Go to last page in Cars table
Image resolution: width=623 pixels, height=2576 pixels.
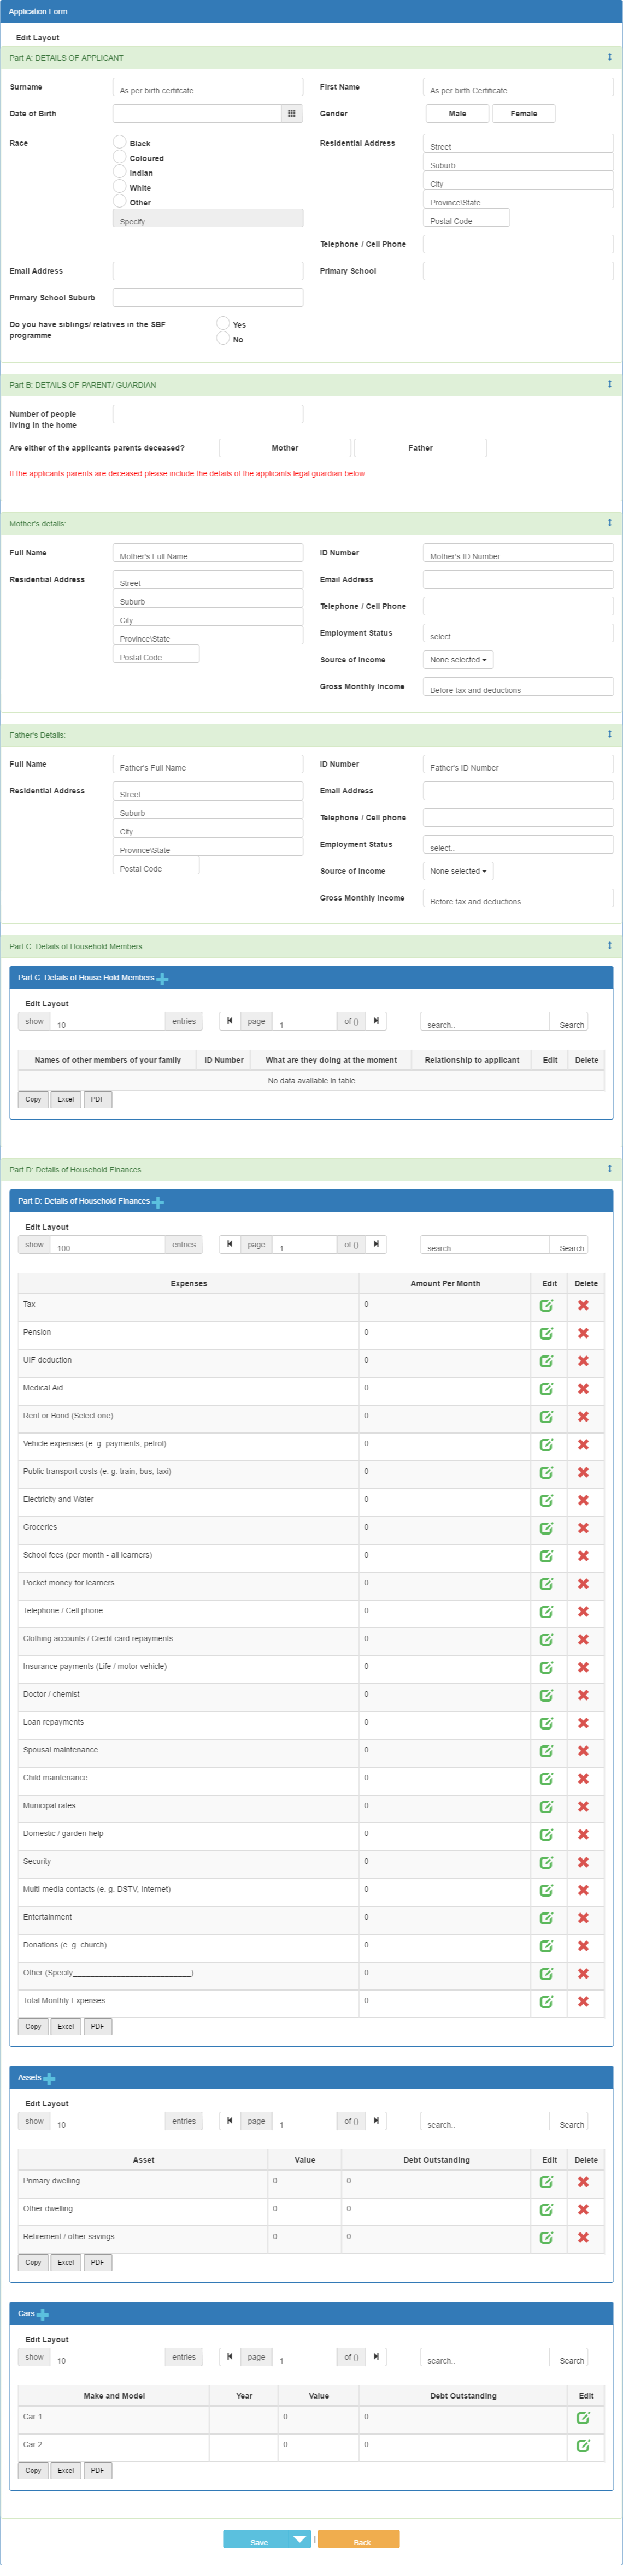pyautogui.click(x=376, y=2357)
